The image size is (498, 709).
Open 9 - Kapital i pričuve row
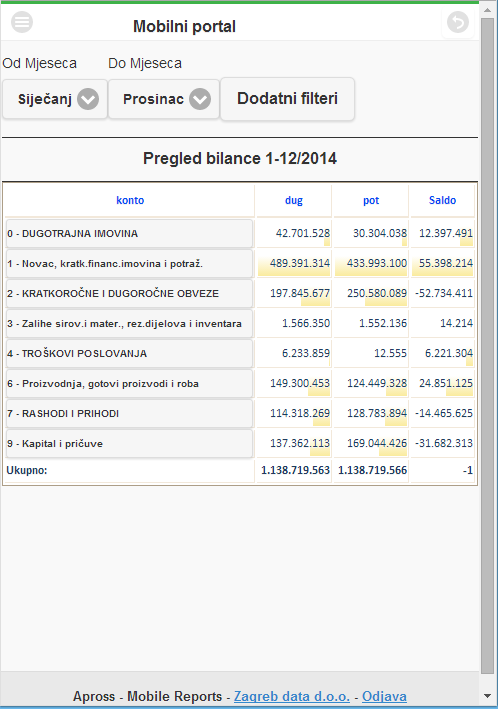129,444
